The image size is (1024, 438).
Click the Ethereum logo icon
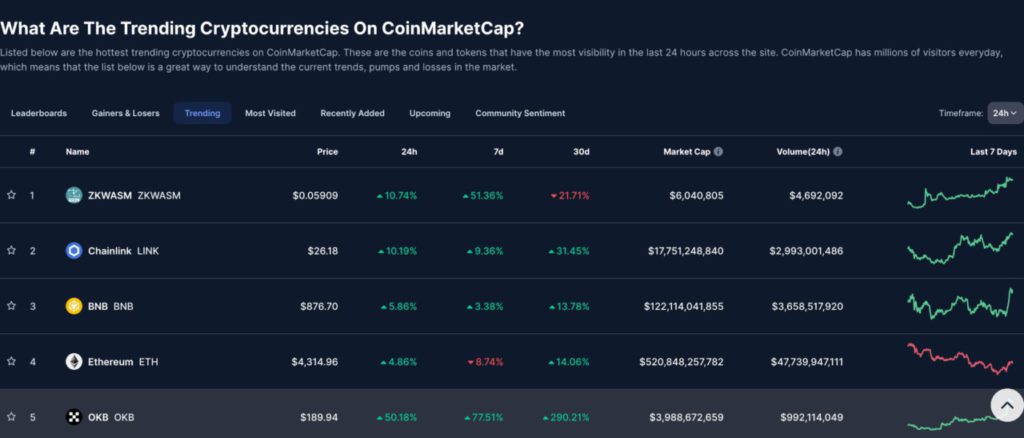(x=73, y=362)
